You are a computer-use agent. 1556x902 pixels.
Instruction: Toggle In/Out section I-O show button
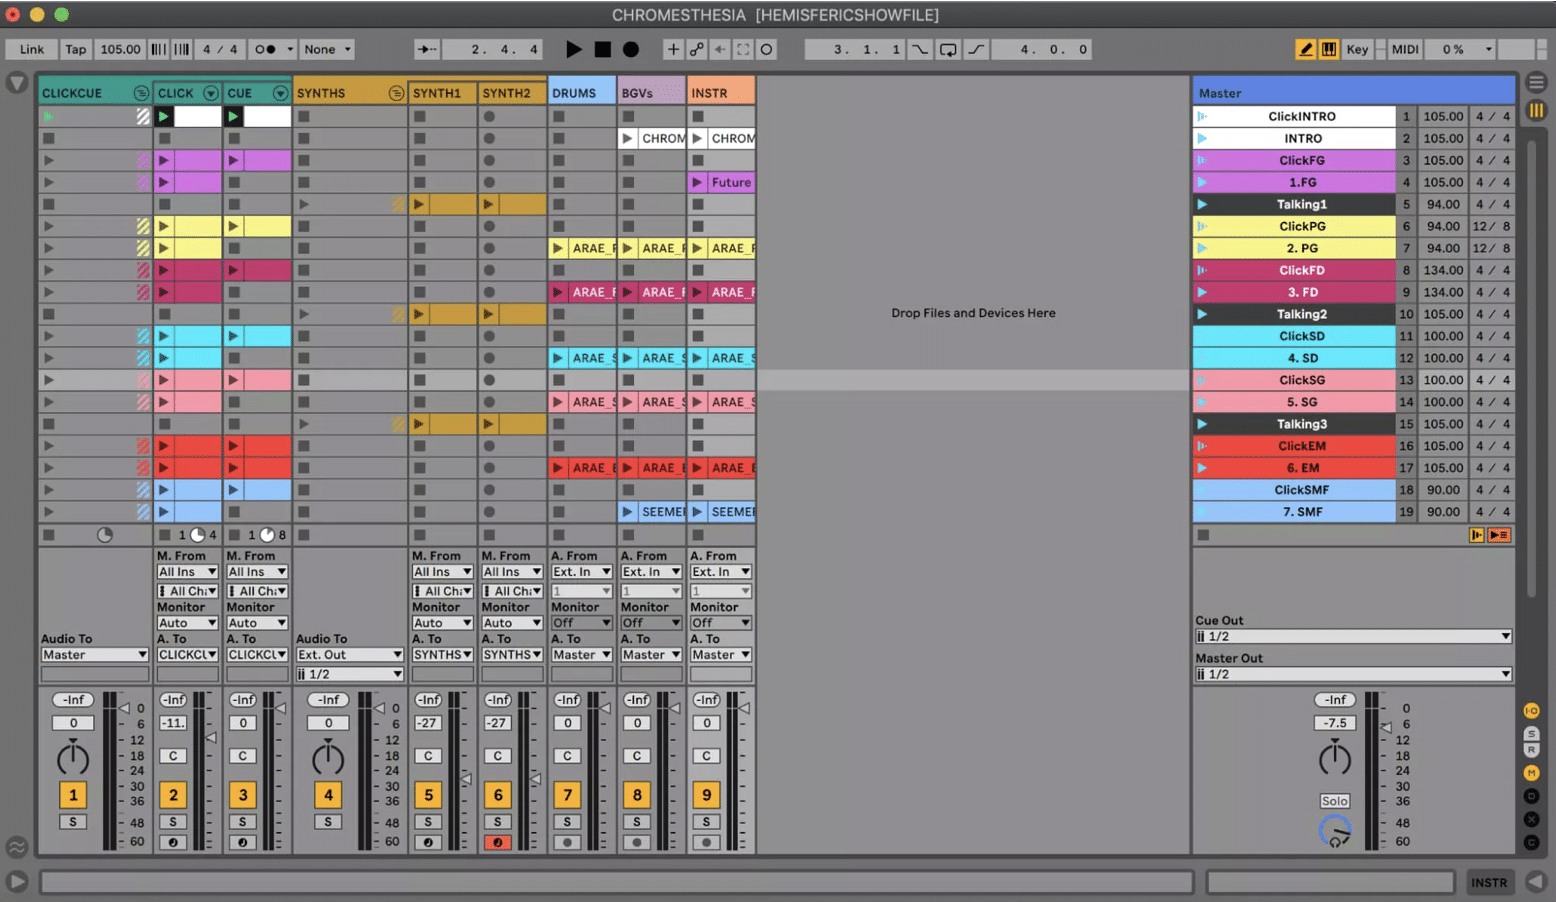point(1531,711)
